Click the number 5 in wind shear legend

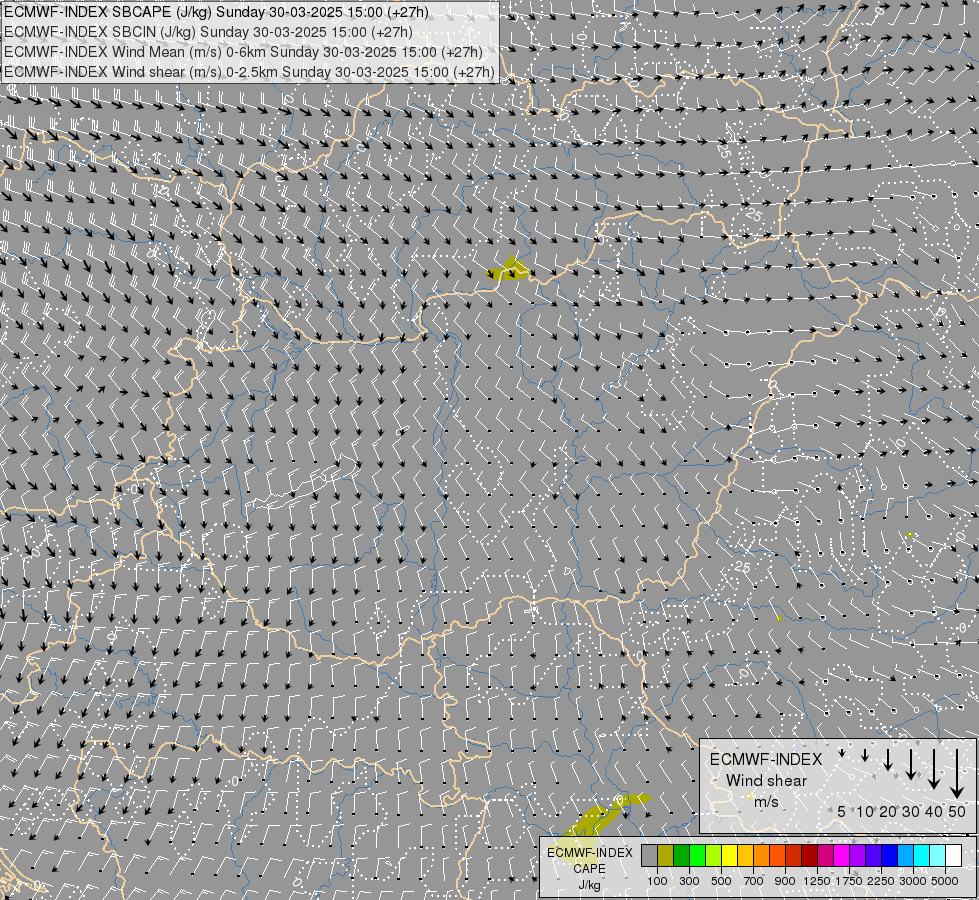pos(842,811)
